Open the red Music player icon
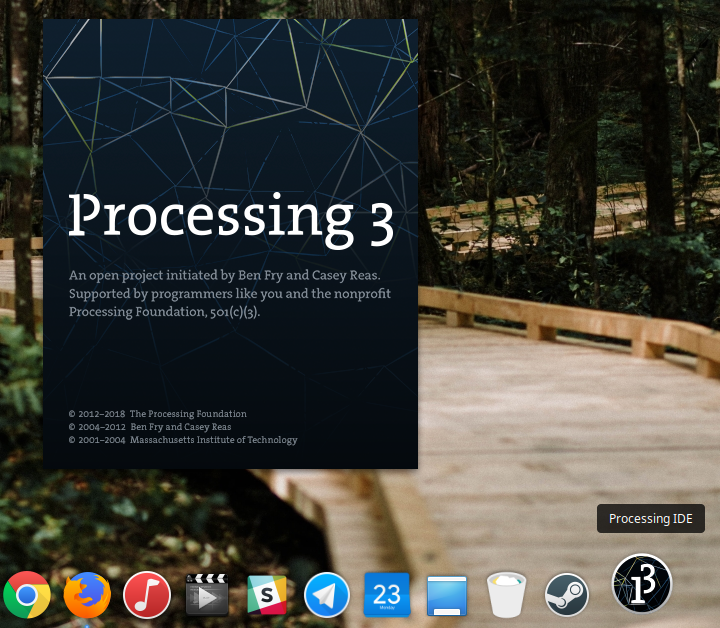 pyautogui.click(x=147, y=595)
